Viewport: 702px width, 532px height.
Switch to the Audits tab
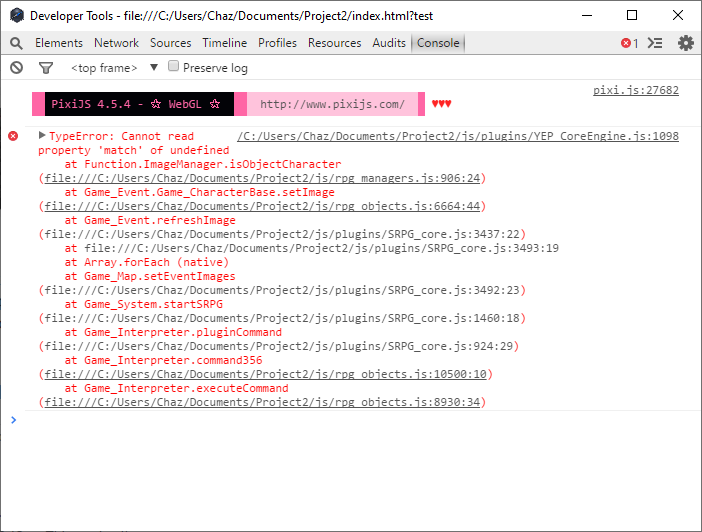(389, 43)
